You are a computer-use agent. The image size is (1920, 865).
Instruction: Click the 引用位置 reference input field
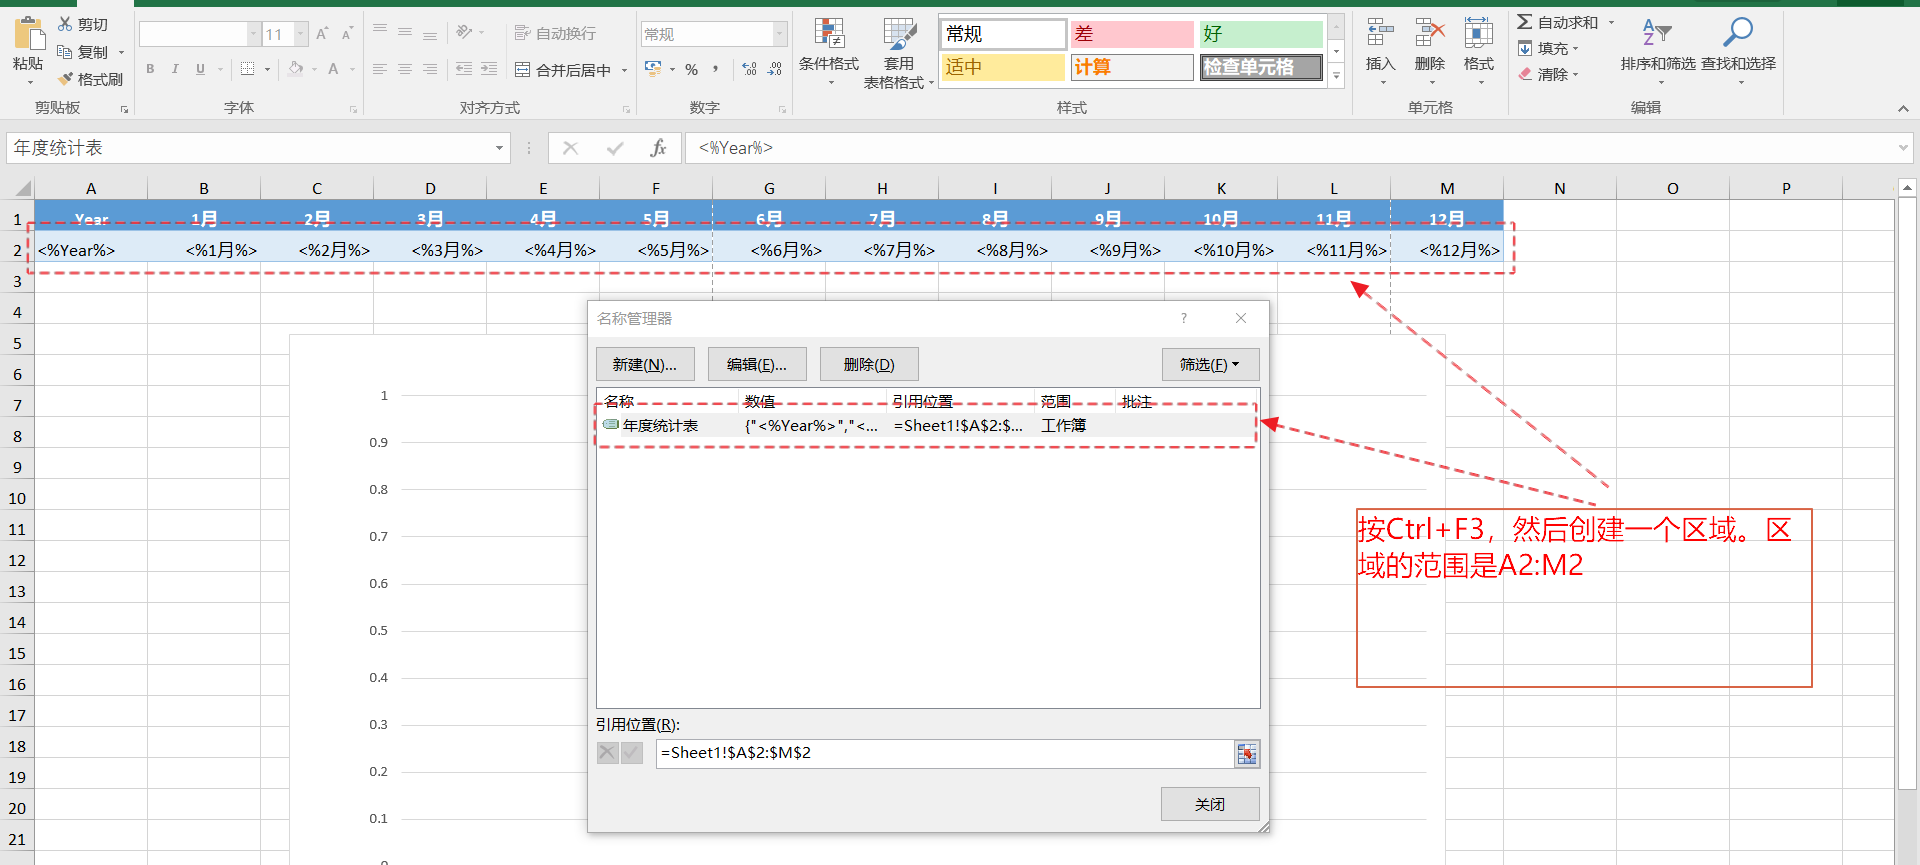(944, 753)
